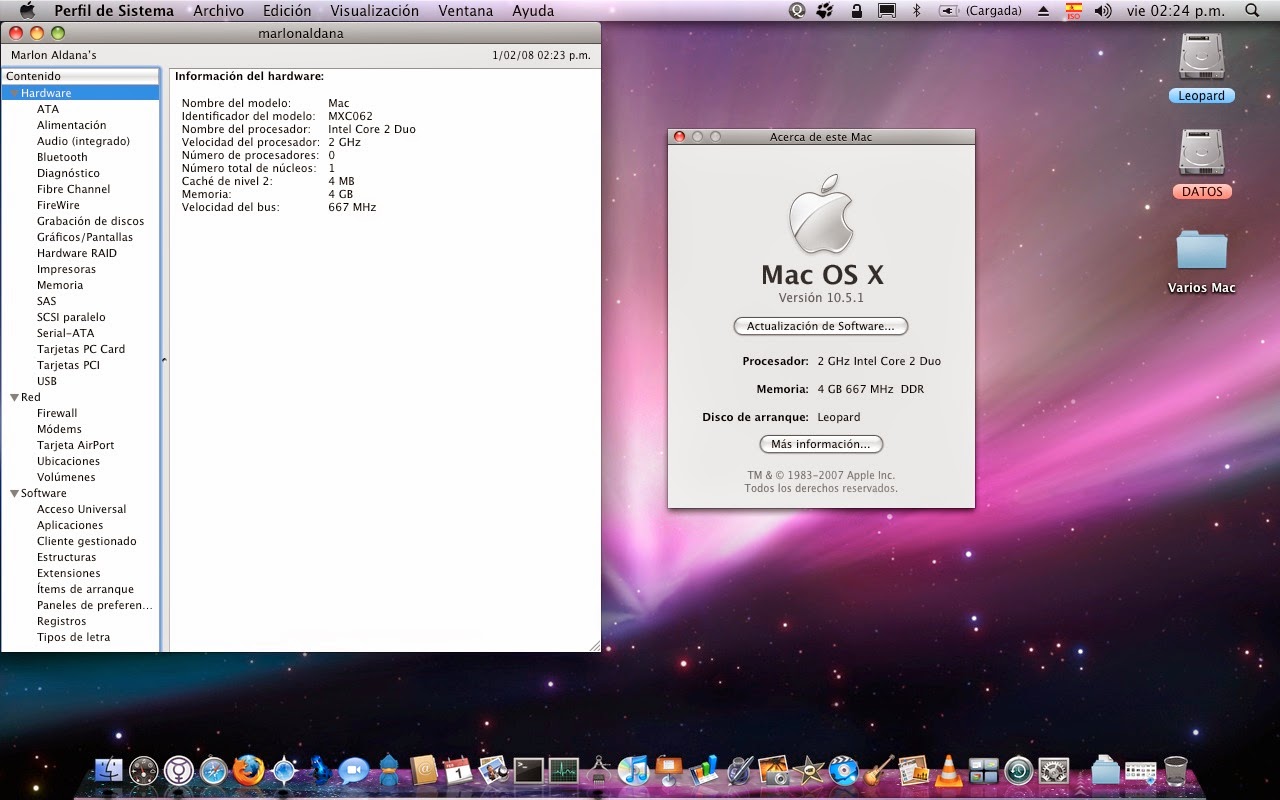Click the Downloads stack in dock
Screen dimensions: 1280x800
click(1105, 770)
